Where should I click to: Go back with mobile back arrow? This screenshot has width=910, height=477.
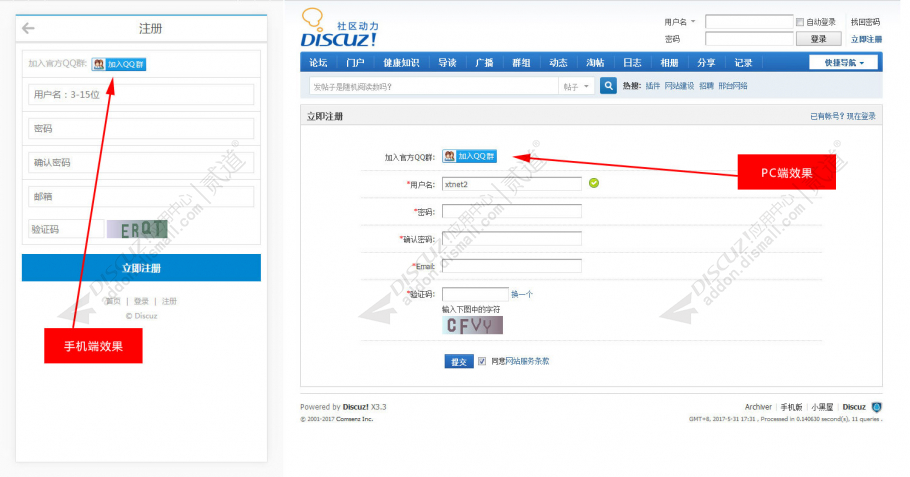[28, 28]
